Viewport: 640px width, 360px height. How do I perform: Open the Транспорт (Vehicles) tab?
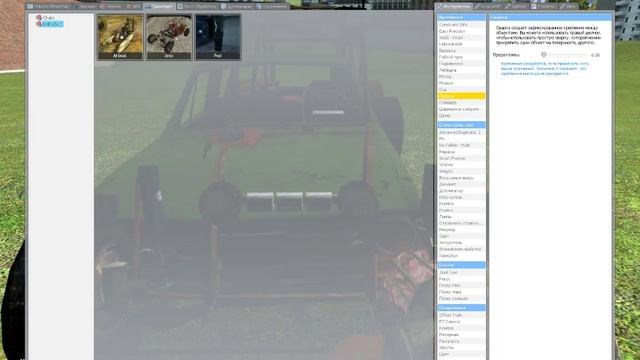tap(159, 7)
